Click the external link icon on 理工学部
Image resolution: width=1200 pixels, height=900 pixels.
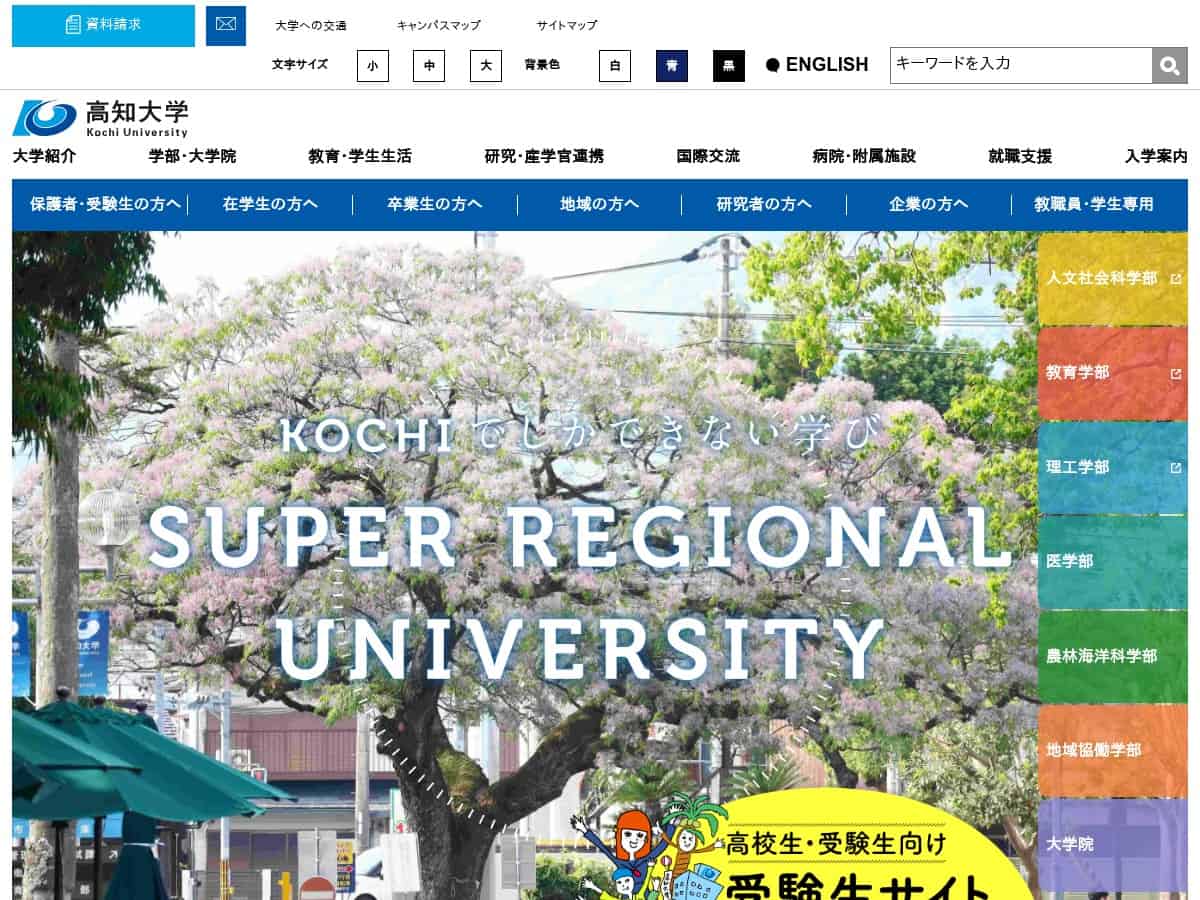(x=1176, y=467)
